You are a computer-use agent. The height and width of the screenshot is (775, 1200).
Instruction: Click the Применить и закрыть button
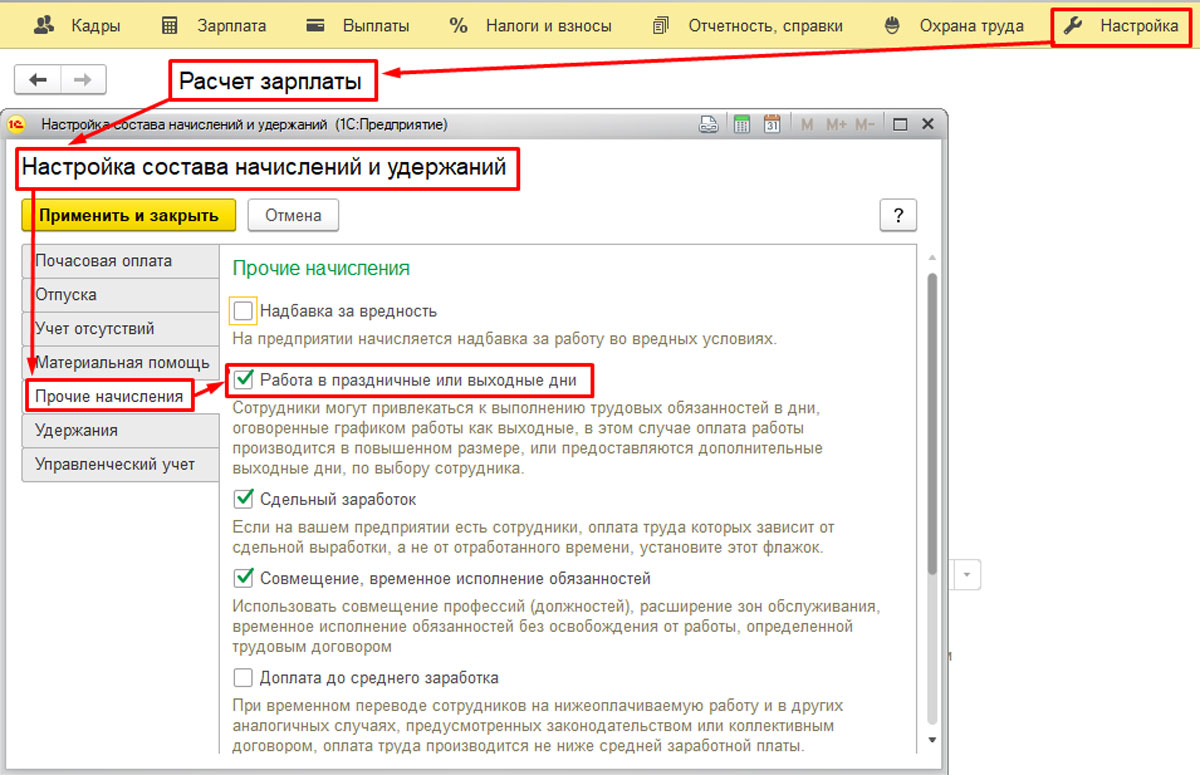point(128,215)
